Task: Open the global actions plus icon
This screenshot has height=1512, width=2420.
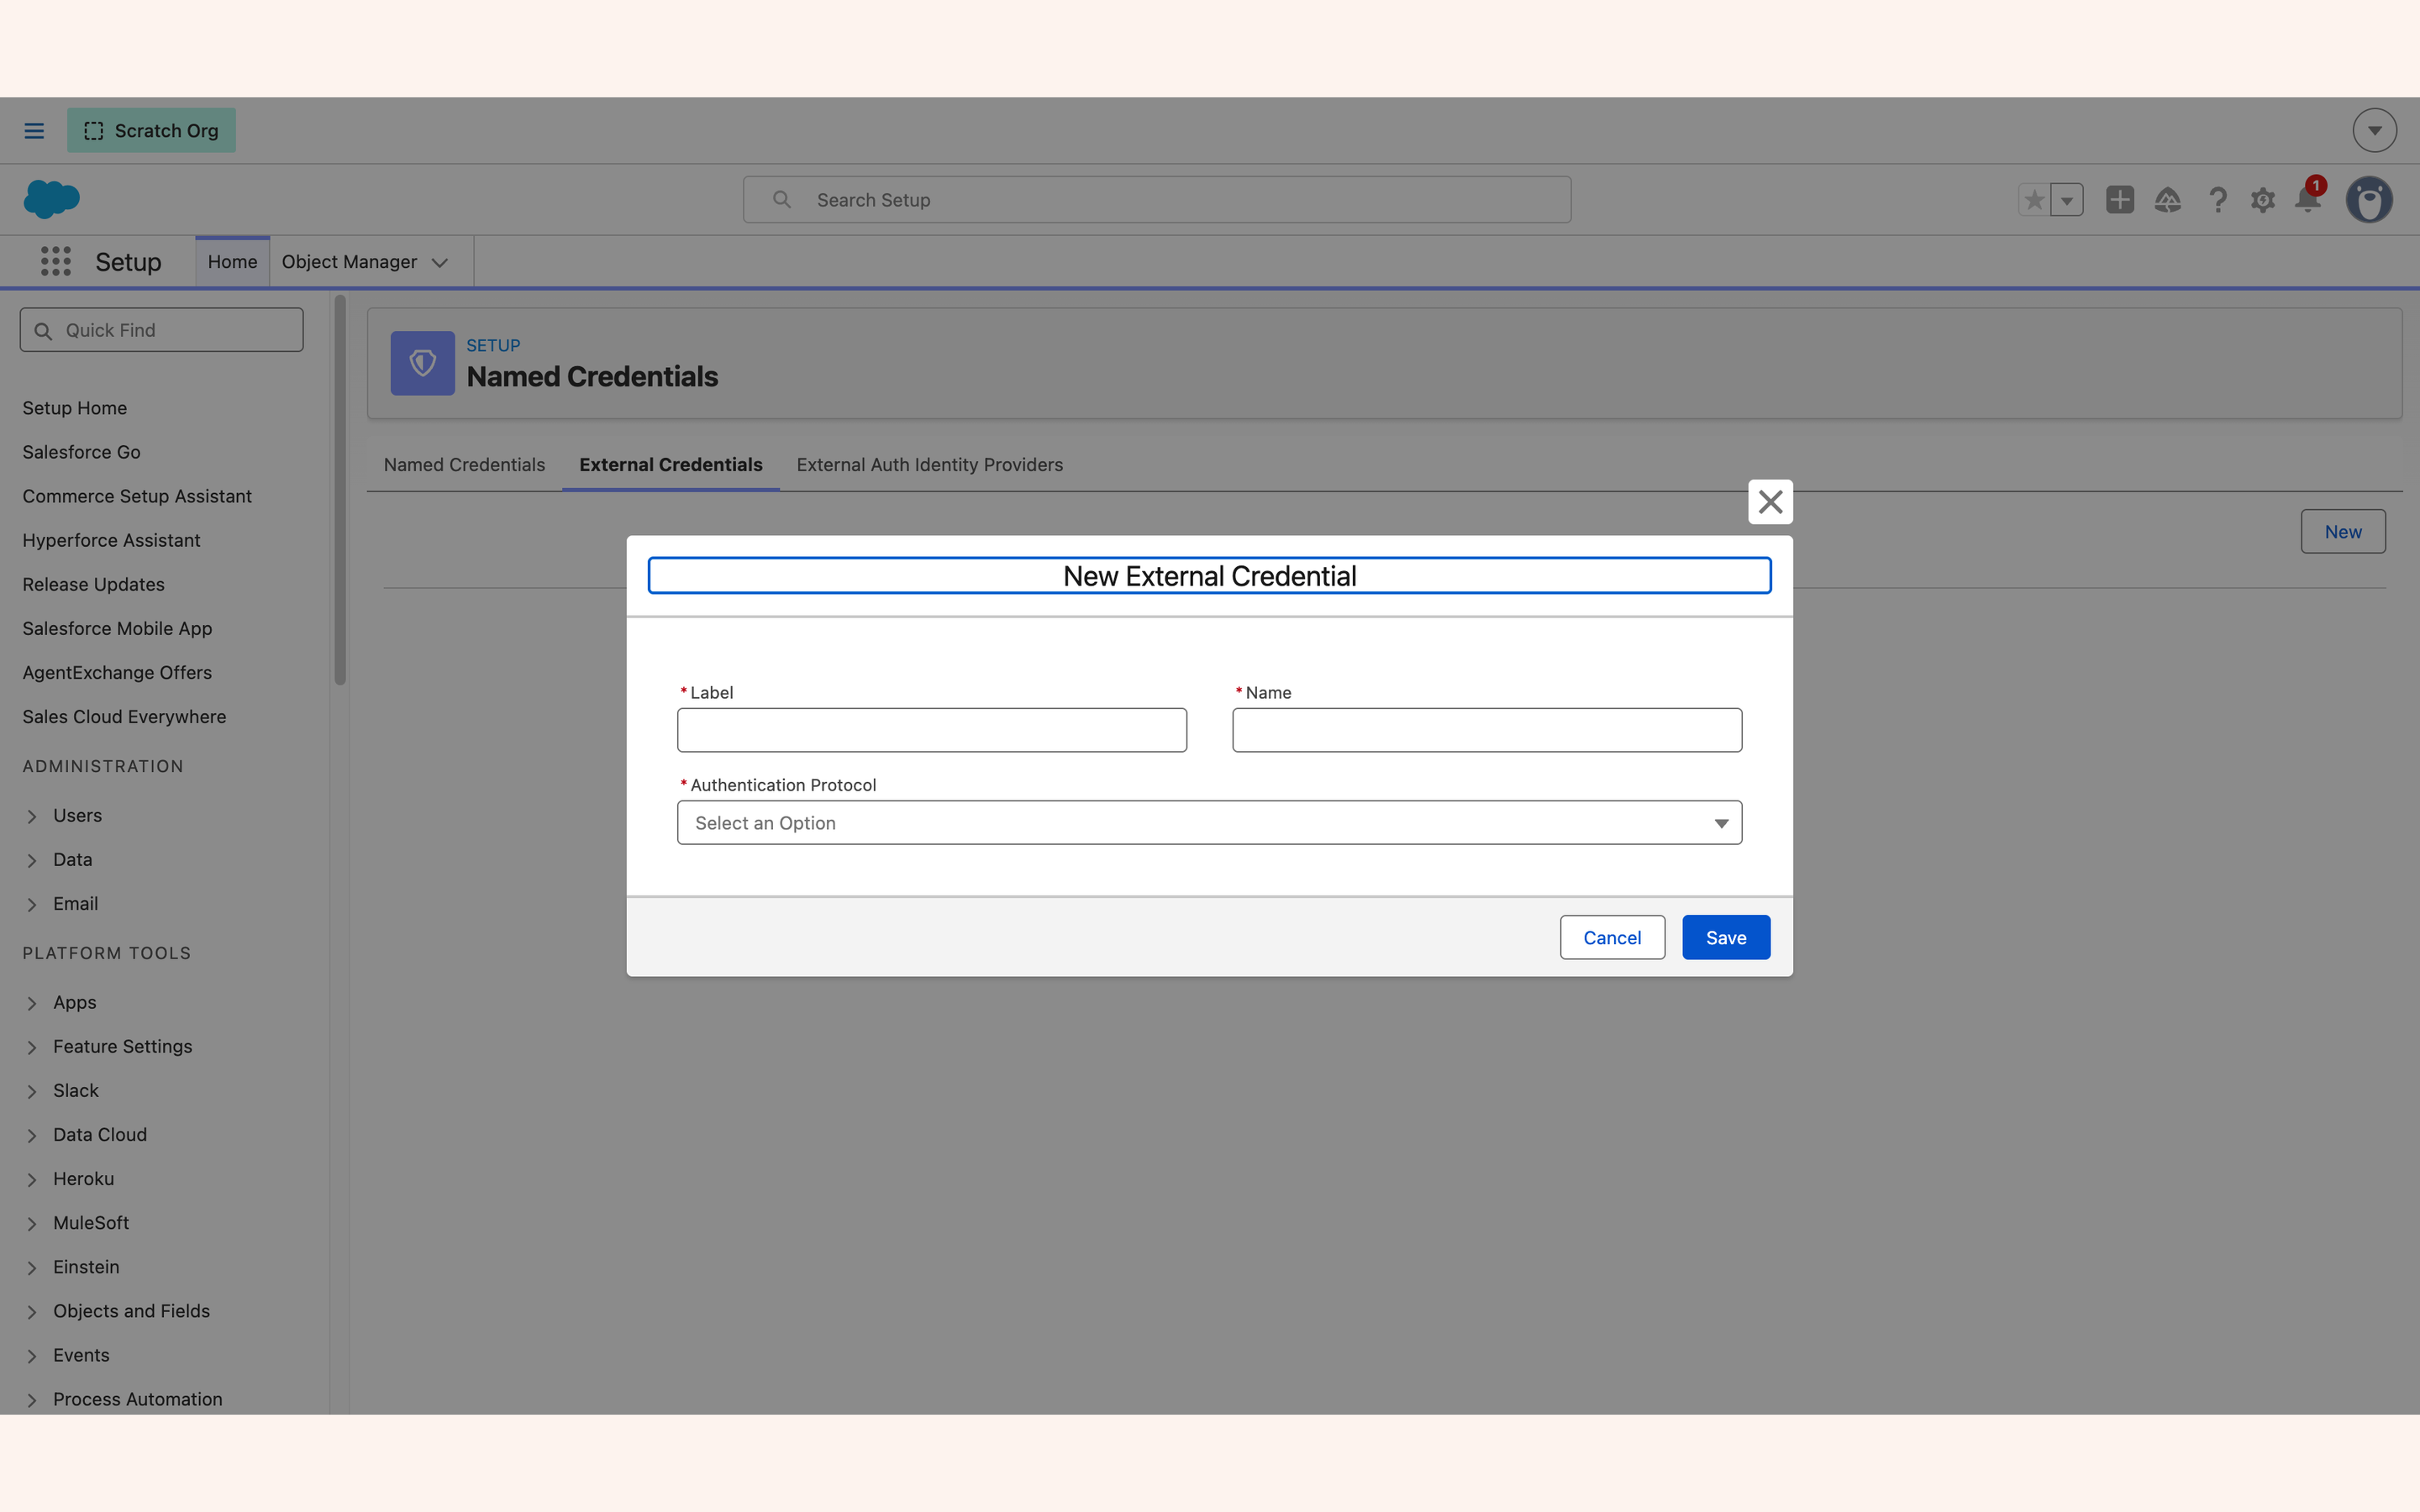Action: click(2119, 200)
